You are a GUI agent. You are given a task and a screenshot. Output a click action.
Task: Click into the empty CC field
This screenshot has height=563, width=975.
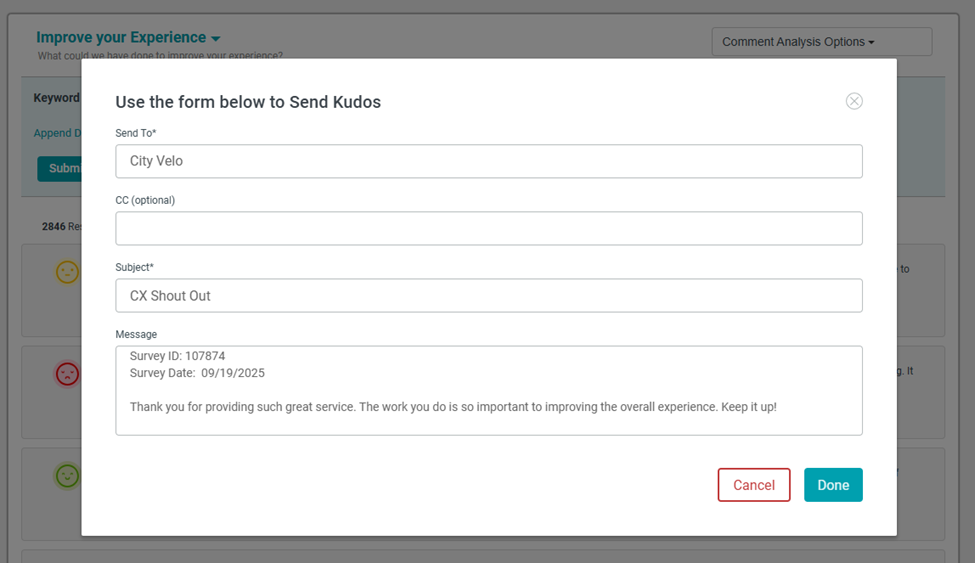point(488,228)
